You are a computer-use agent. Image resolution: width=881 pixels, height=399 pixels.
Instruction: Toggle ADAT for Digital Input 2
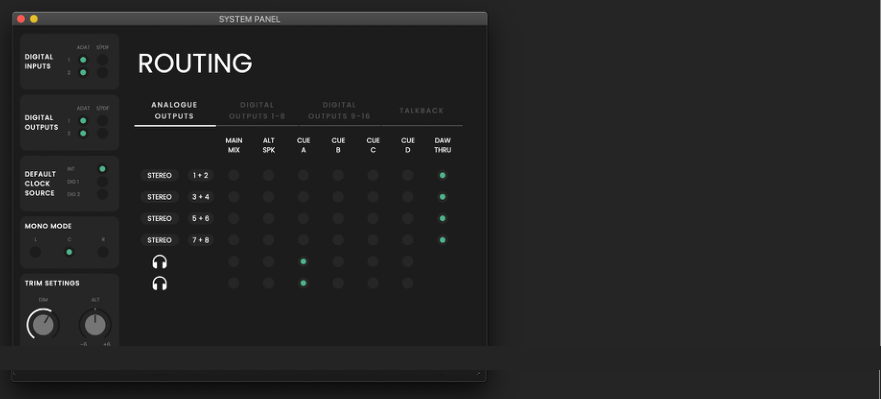click(83, 72)
